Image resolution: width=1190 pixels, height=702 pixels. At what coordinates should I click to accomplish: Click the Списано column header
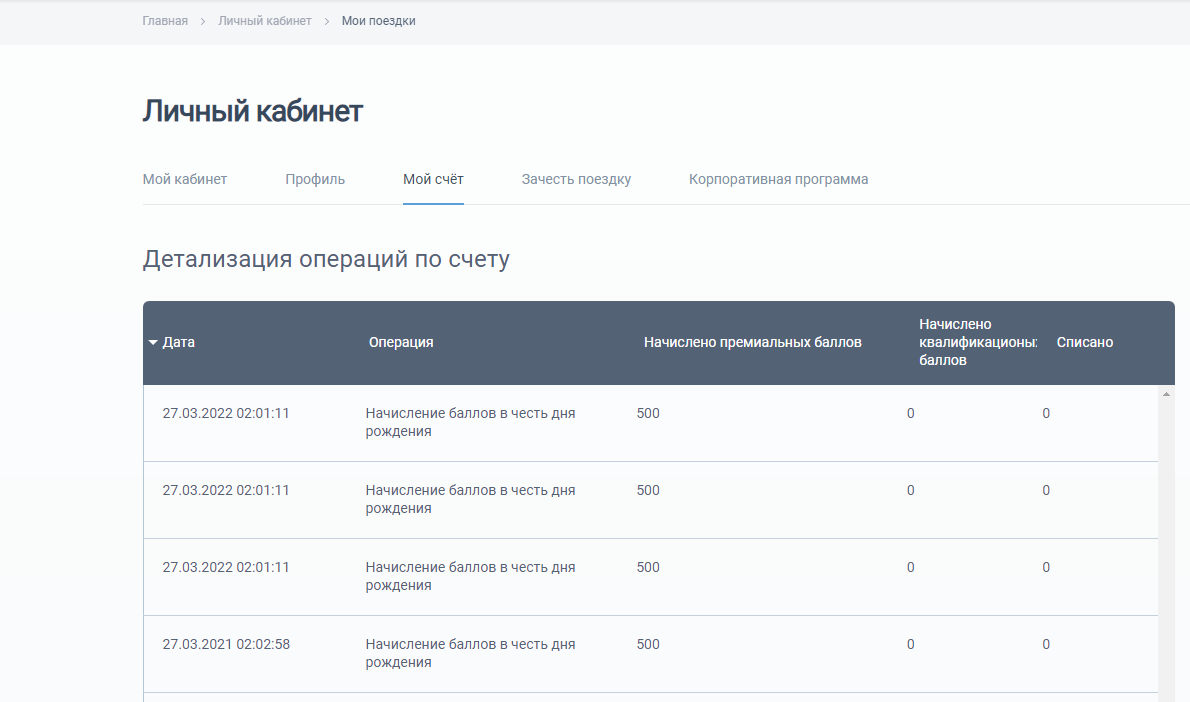pos(1084,342)
